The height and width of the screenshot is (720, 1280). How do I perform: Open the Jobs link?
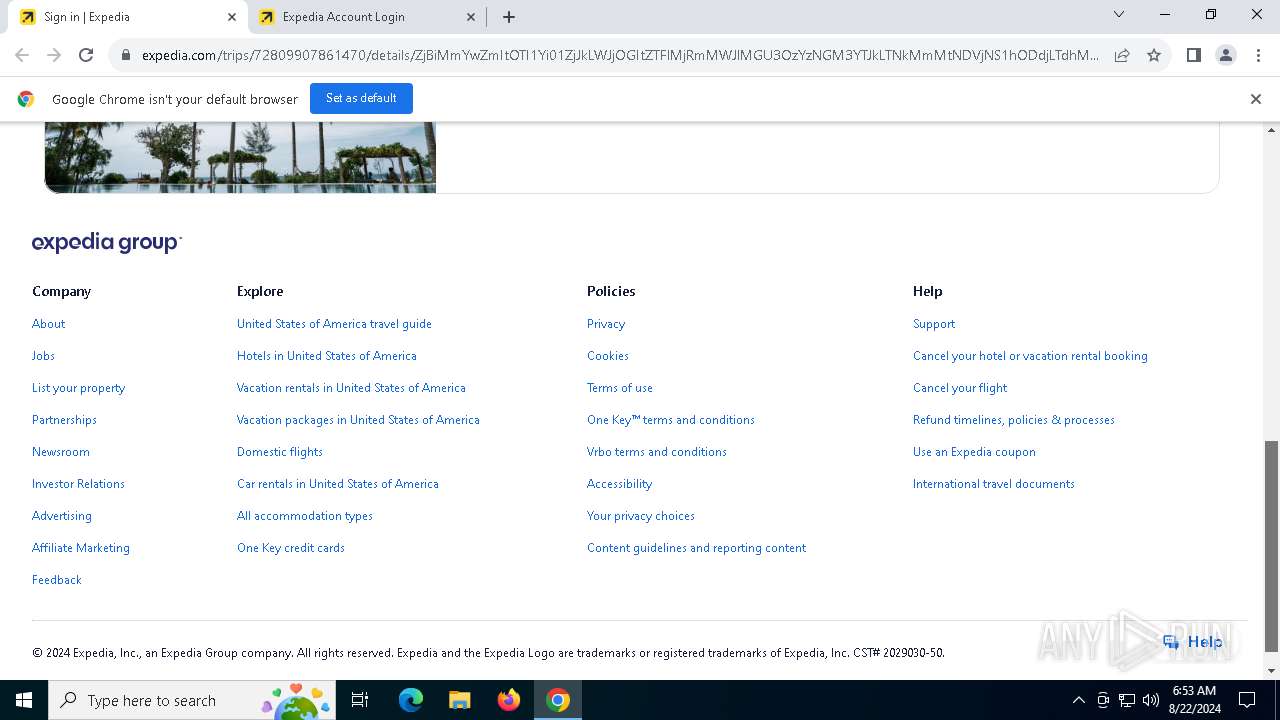pos(43,356)
